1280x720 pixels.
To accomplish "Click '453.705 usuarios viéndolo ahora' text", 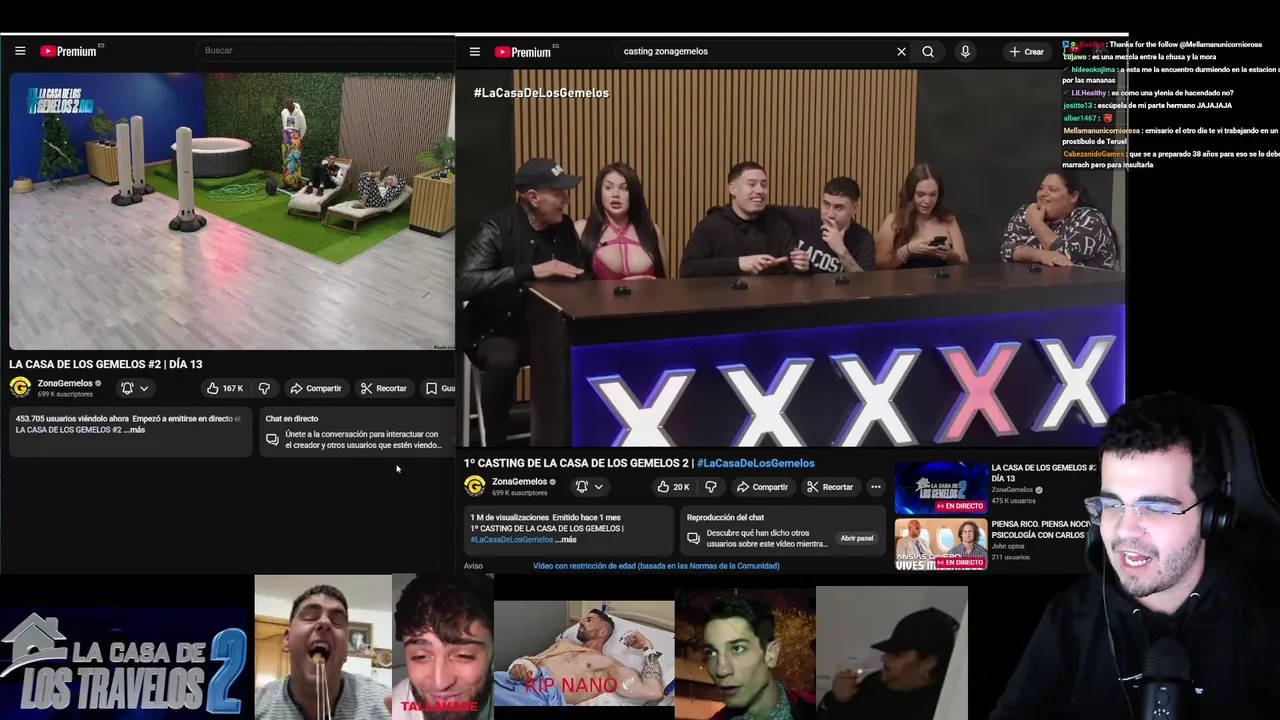I will click(x=72, y=419).
